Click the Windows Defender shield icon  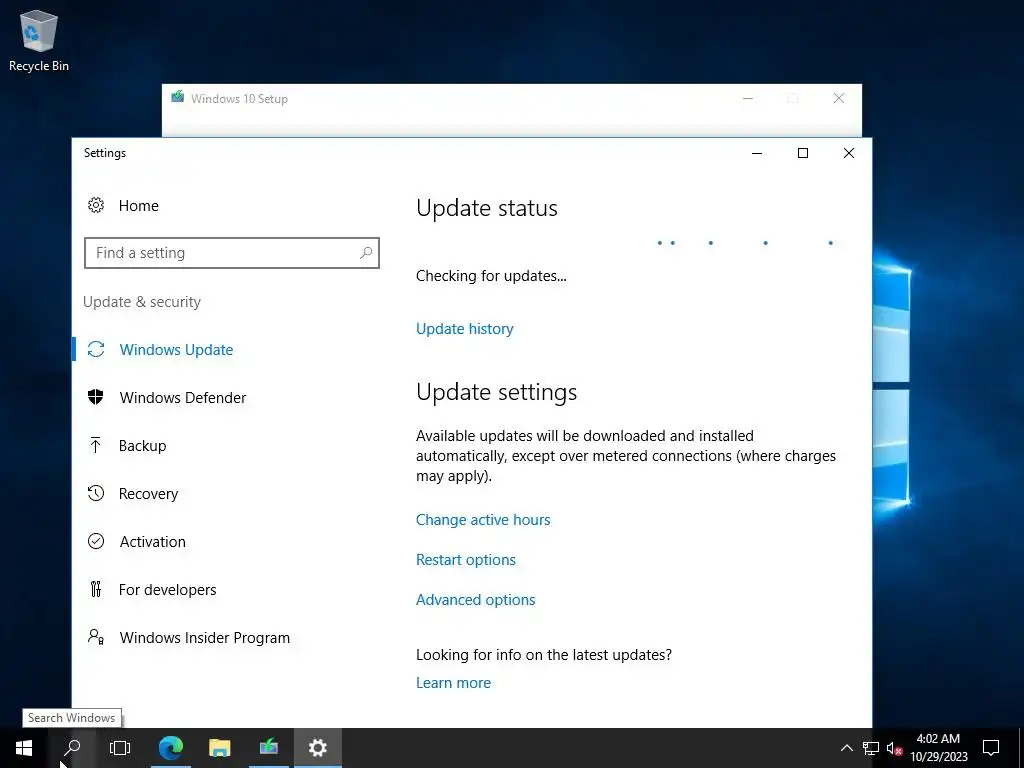click(x=96, y=397)
